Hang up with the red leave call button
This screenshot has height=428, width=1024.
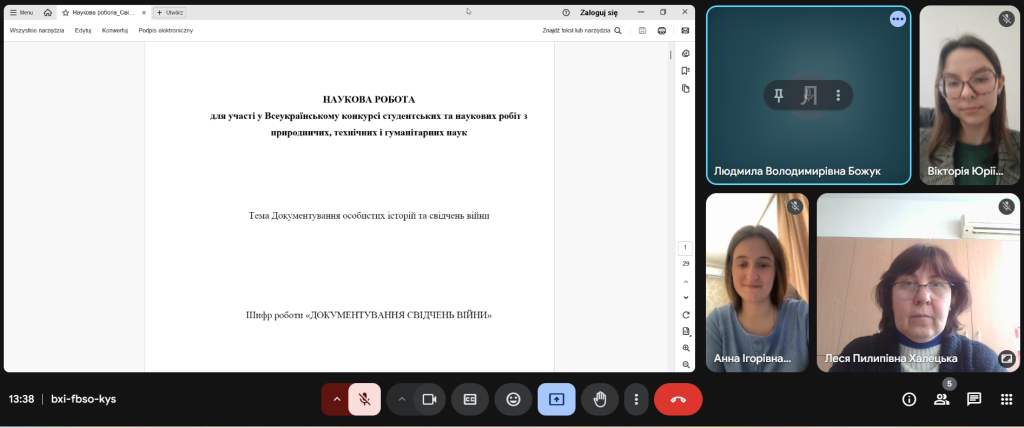click(678, 399)
